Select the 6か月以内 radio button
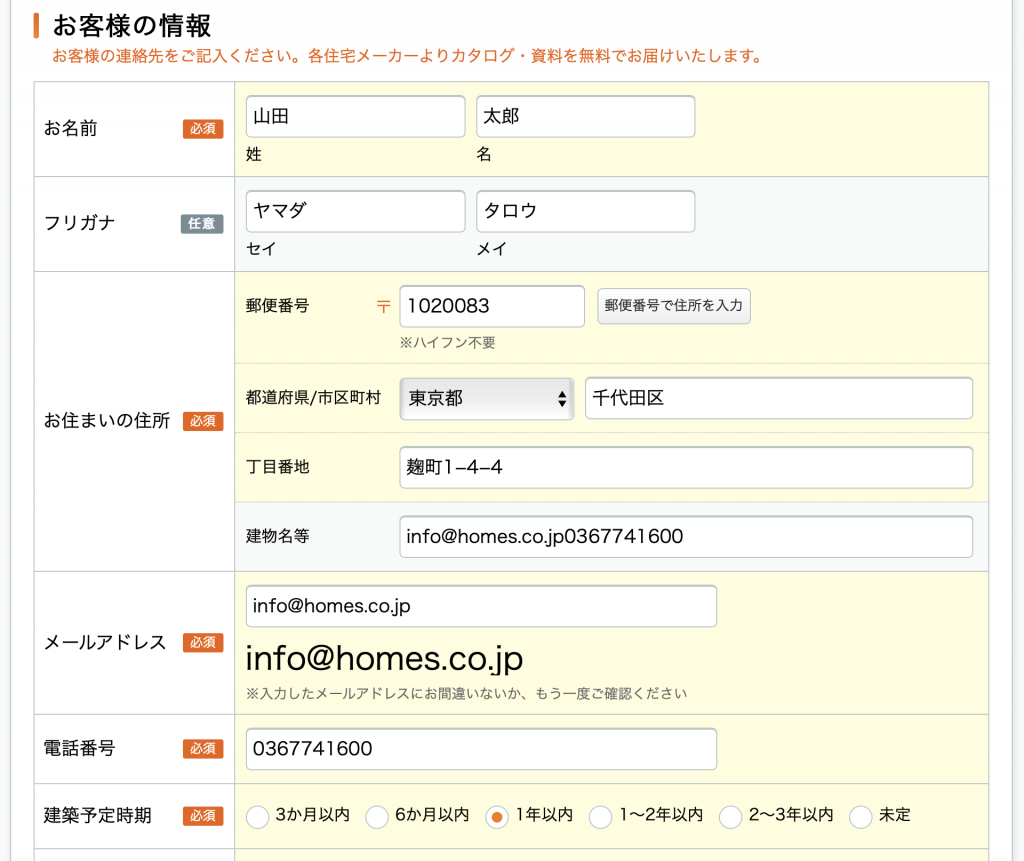This screenshot has width=1024, height=861. (377, 817)
